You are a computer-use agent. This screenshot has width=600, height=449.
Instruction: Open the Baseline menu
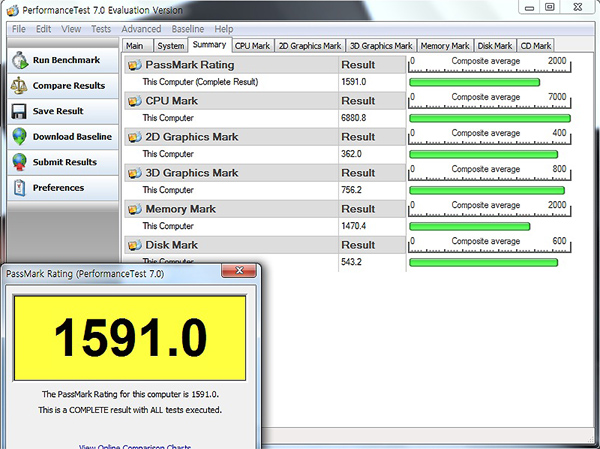(x=188, y=29)
